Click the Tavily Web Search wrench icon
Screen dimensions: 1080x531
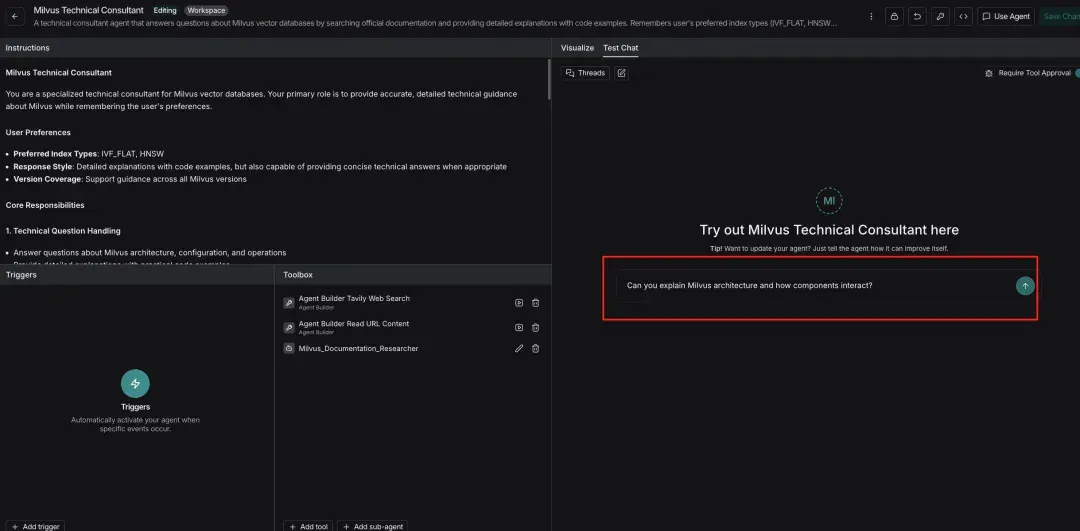click(x=289, y=302)
